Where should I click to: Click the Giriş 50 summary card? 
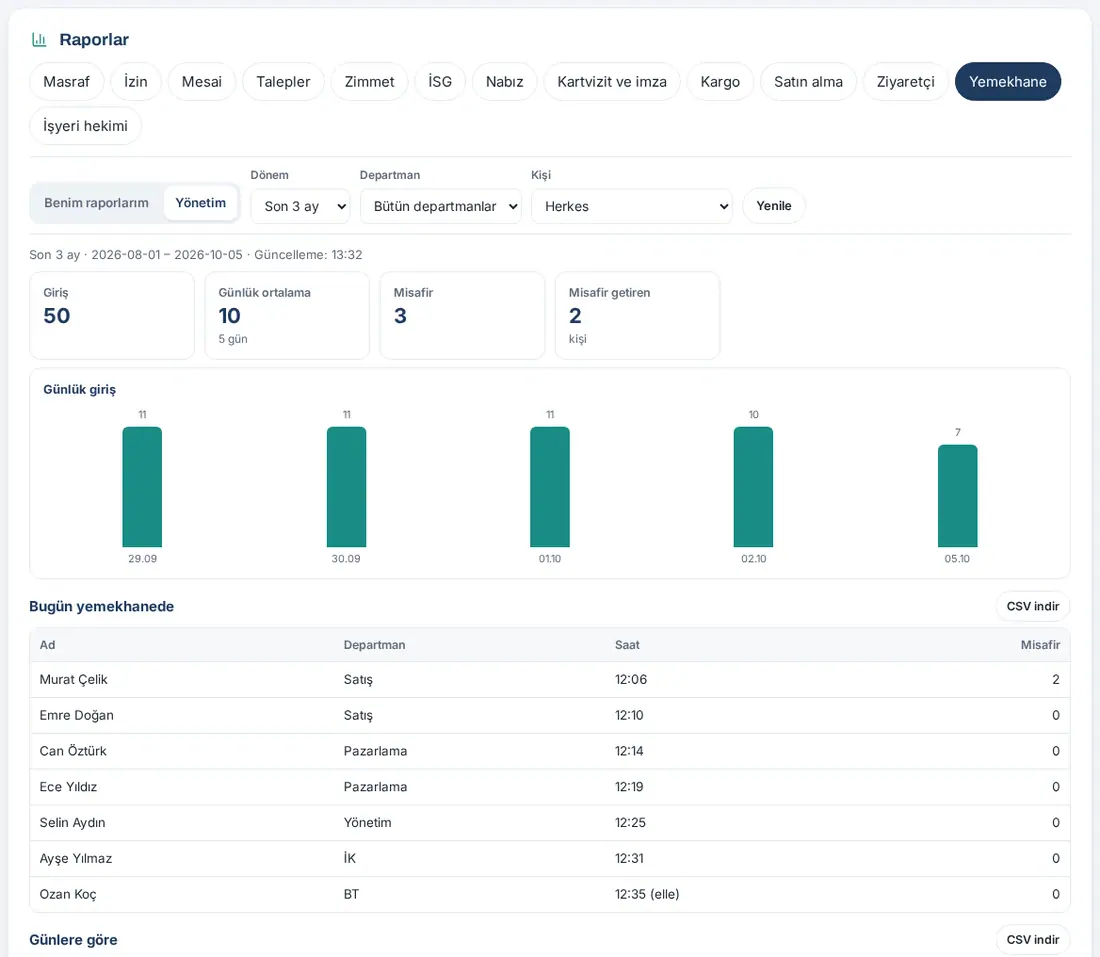pos(112,316)
